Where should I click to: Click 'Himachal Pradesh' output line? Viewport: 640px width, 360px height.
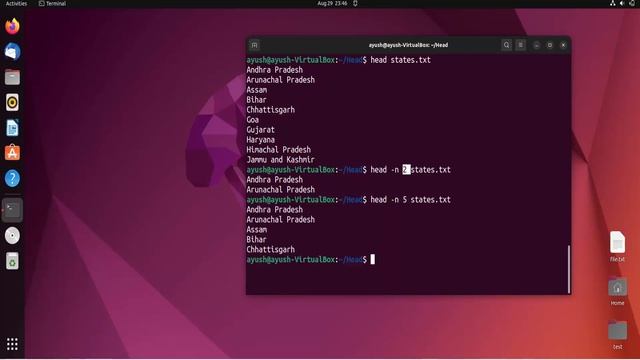(278, 150)
